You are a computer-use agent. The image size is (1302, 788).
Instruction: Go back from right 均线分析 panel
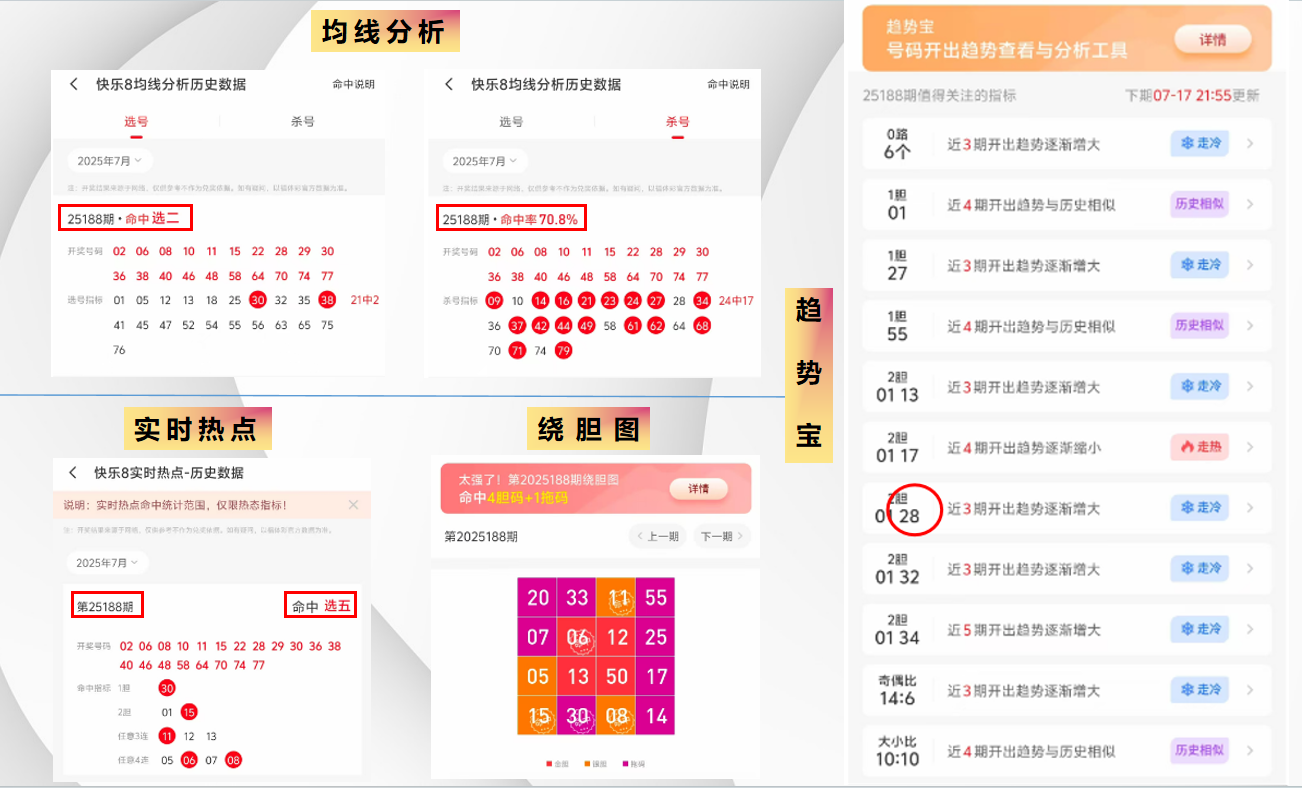[449, 85]
